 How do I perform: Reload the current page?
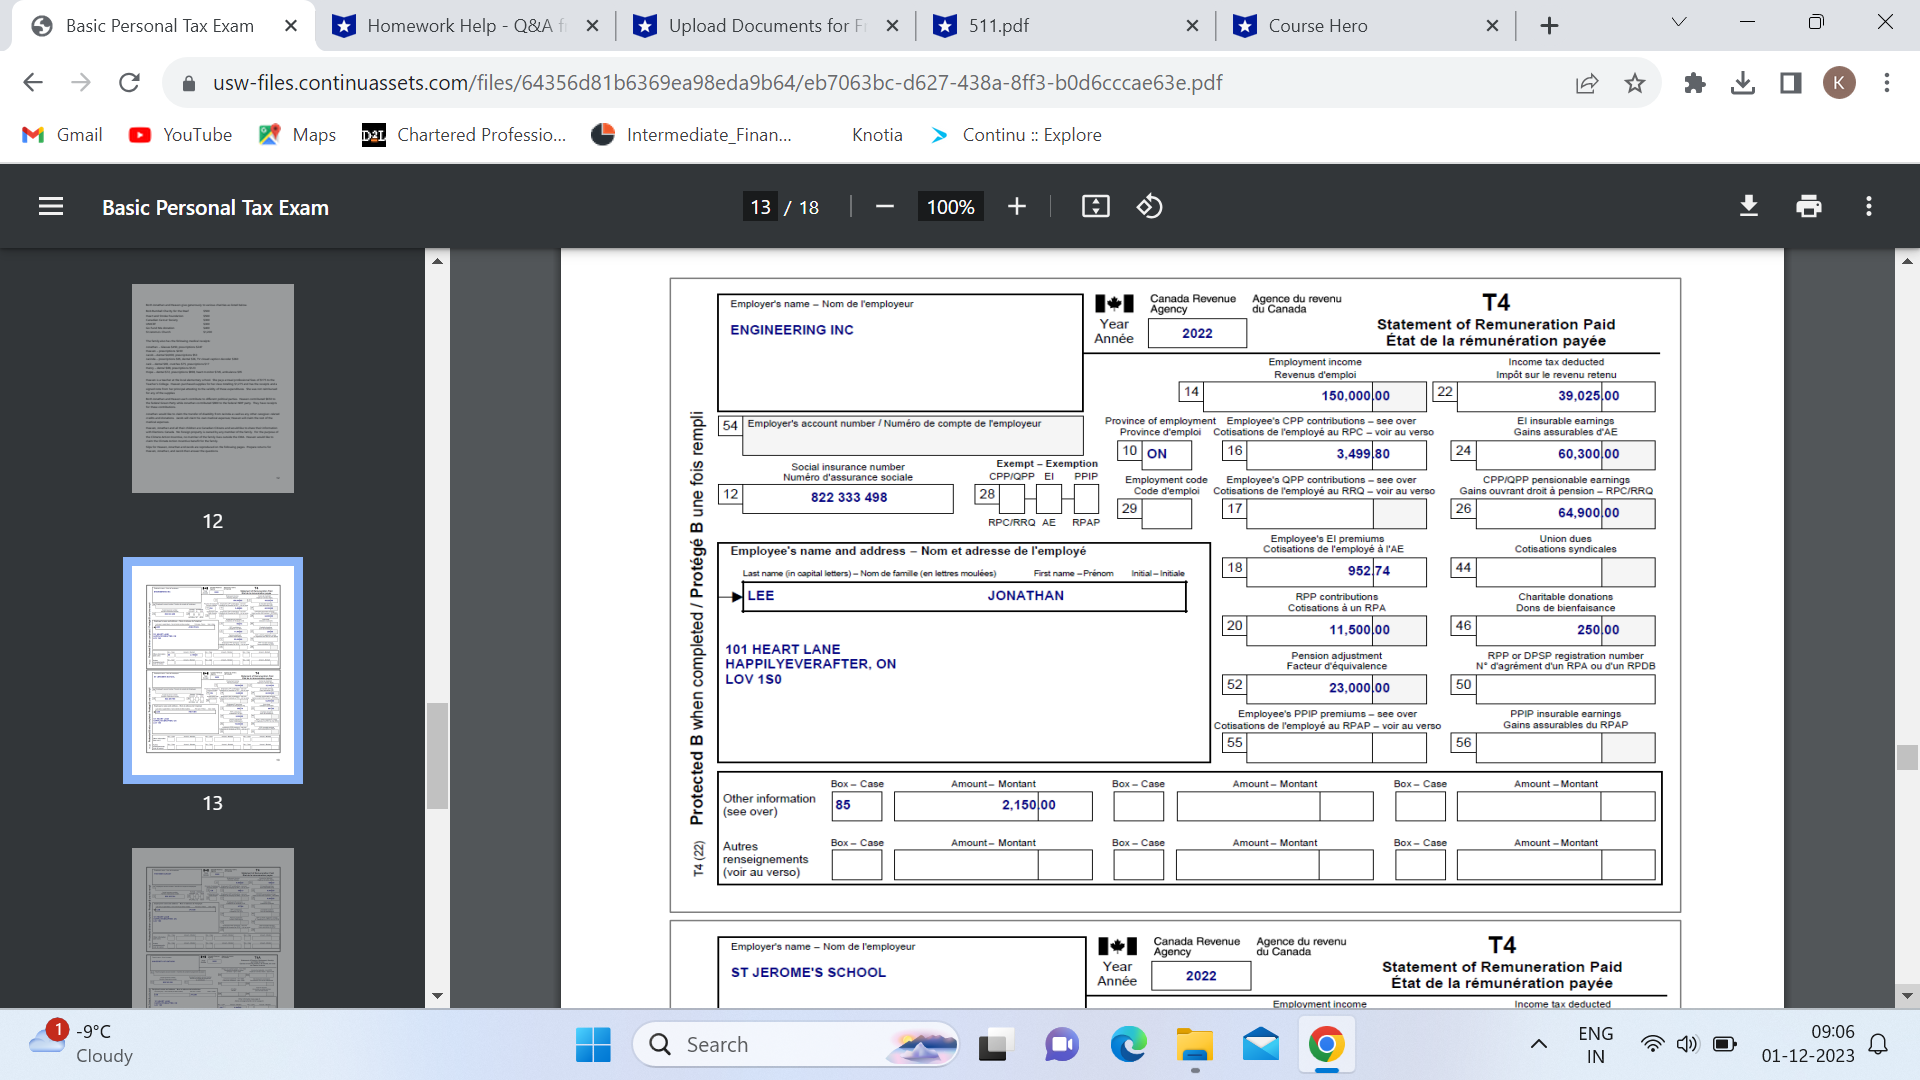[x=129, y=83]
